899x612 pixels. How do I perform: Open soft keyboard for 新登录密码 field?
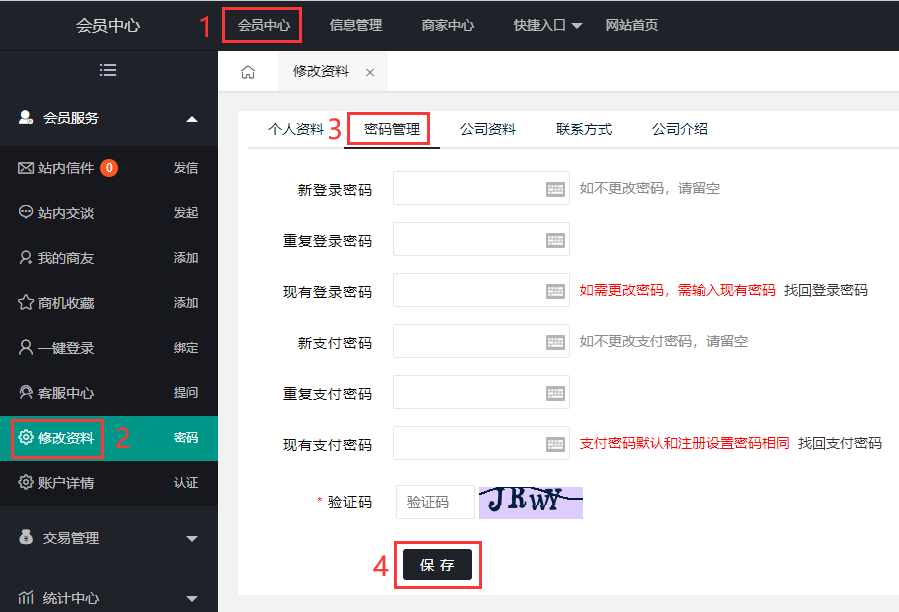click(555, 189)
